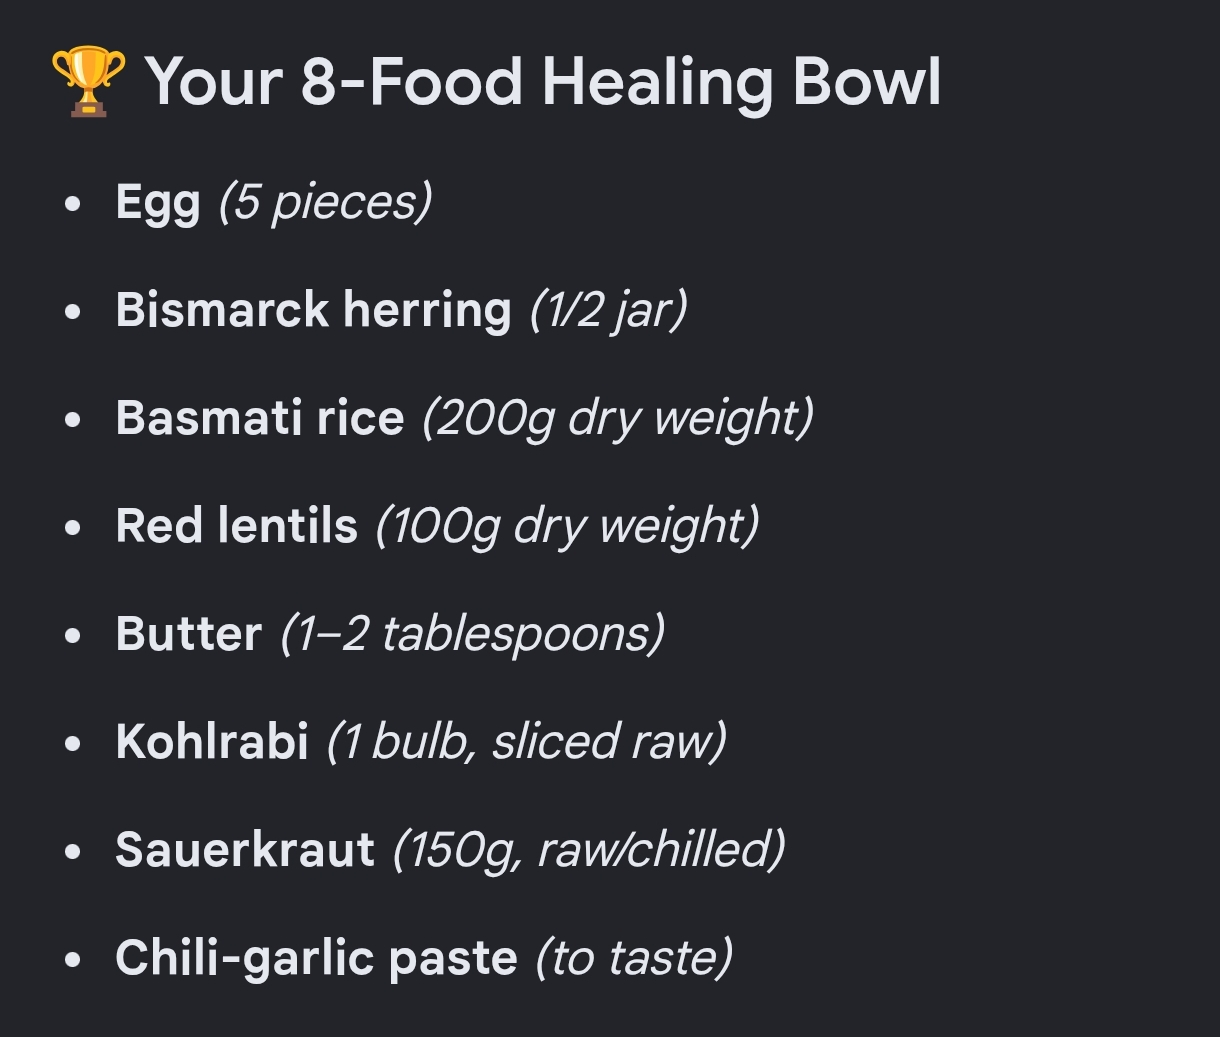Select the word 'Egg'

158,204
